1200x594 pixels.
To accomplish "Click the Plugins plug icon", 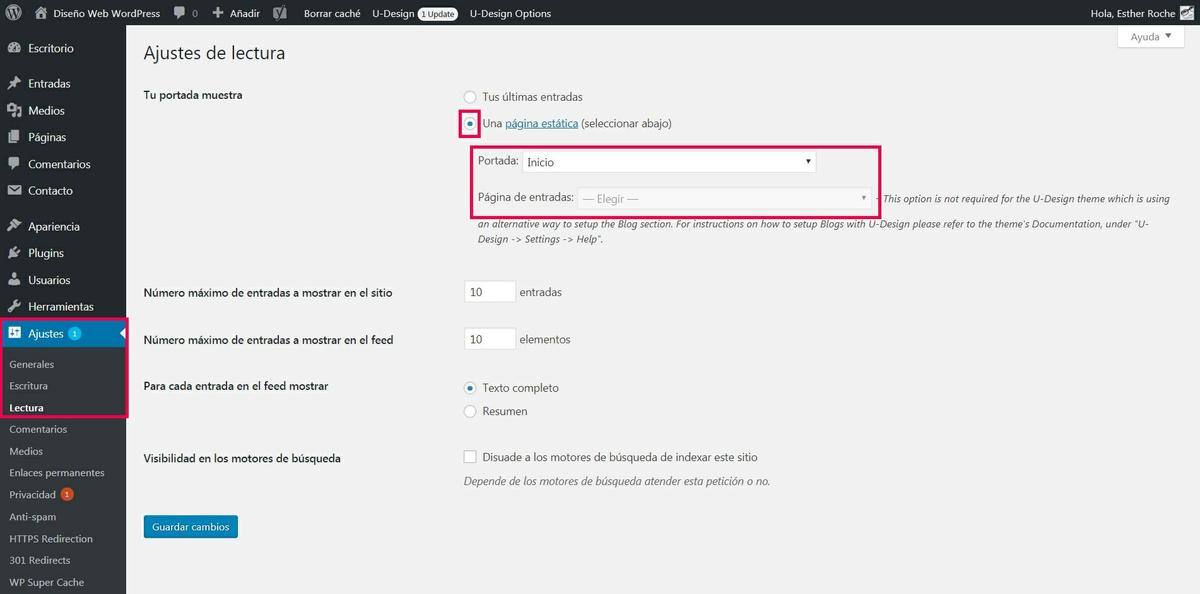I will coord(16,253).
